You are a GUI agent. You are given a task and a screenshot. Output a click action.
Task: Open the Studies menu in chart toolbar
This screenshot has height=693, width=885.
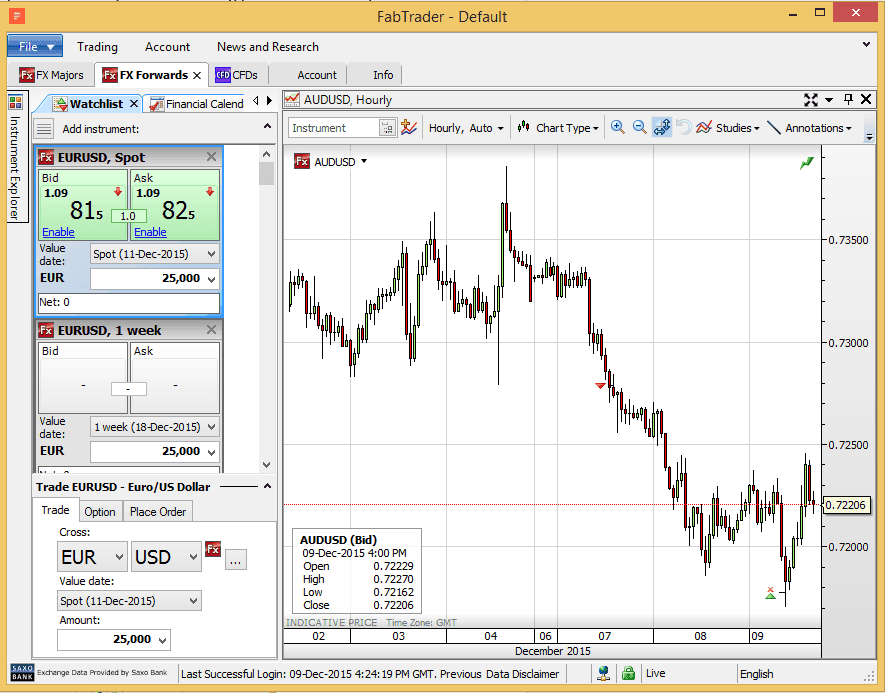pos(728,128)
